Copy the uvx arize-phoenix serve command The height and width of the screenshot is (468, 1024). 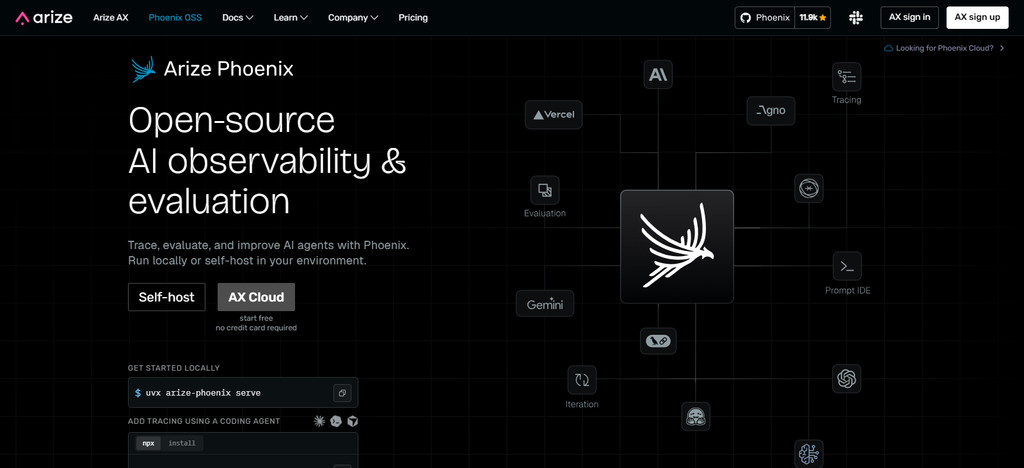click(x=342, y=393)
